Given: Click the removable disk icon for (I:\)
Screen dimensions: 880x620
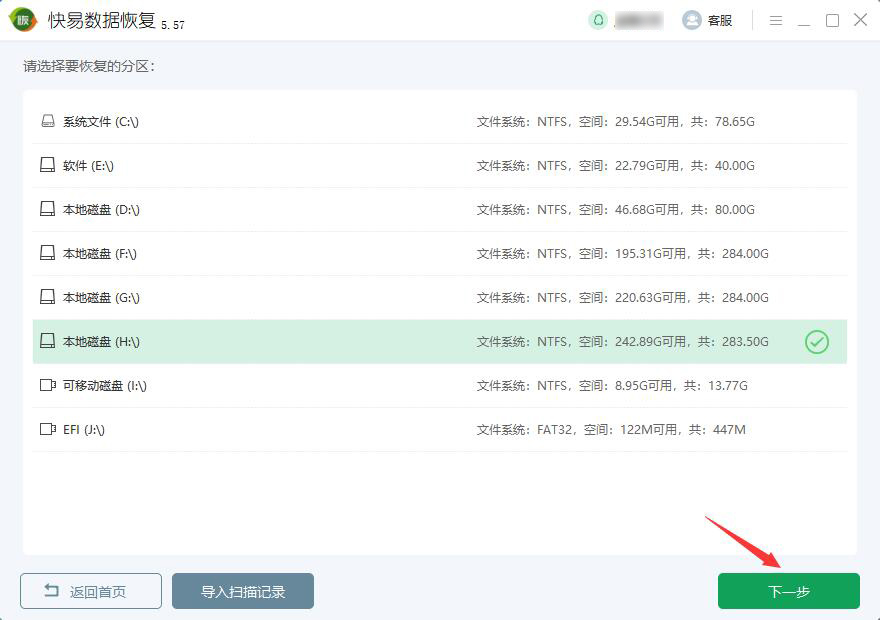Looking at the screenshot, I should coord(47,385).
